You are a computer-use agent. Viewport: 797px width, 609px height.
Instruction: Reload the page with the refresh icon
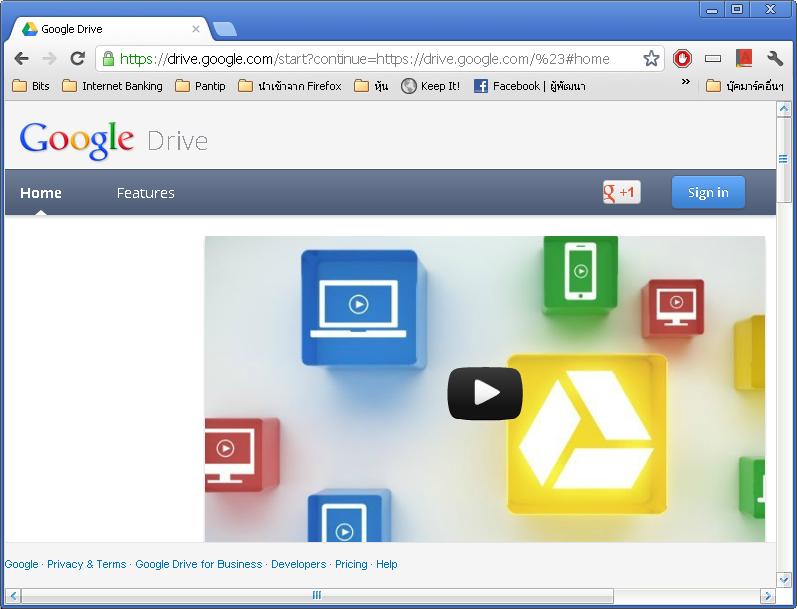(77, 59)
